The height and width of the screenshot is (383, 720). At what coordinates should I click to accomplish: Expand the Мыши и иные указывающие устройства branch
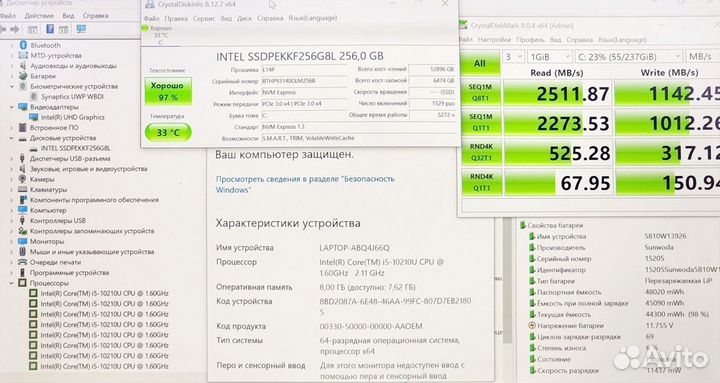click(12, 252)
